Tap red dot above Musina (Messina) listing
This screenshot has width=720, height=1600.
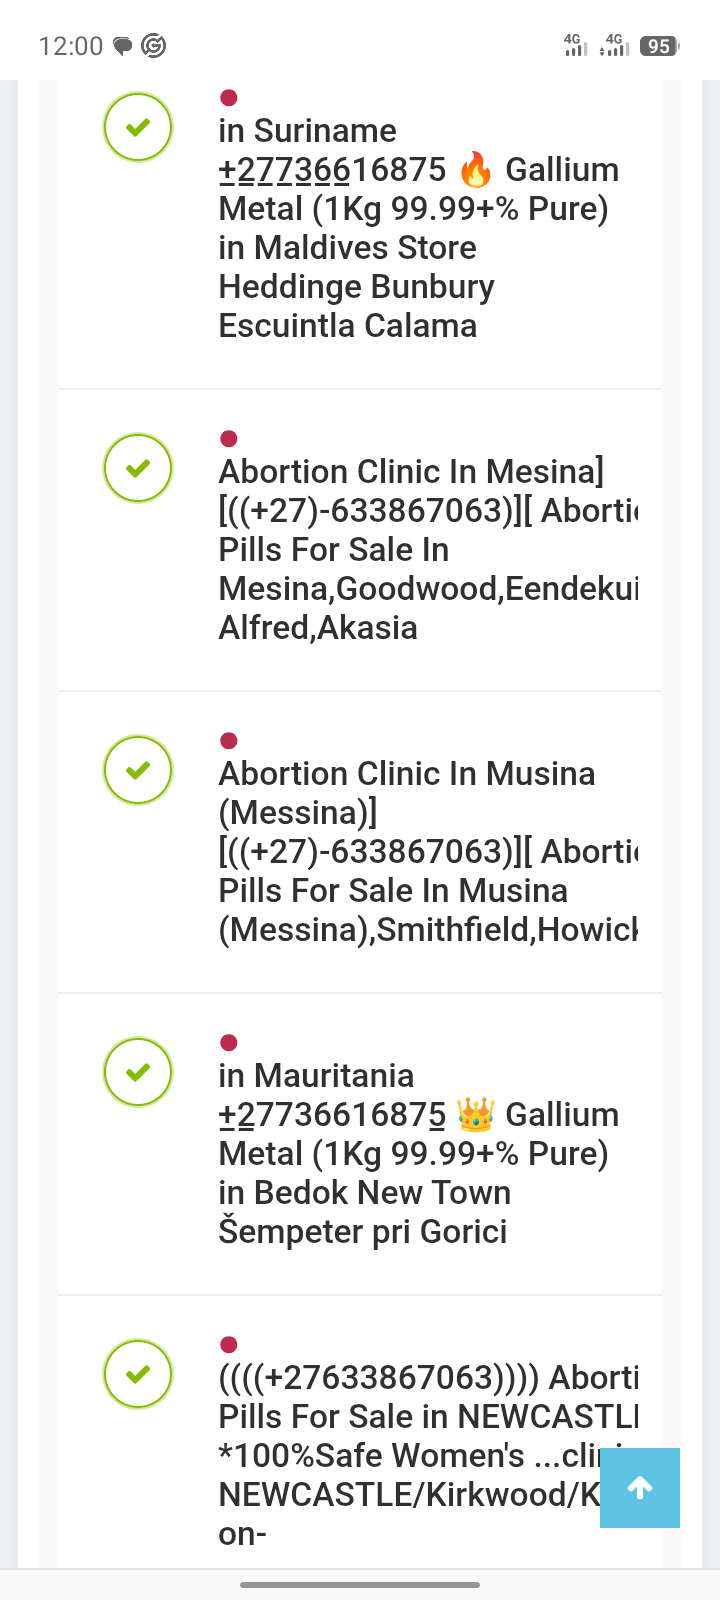[228, 741]
